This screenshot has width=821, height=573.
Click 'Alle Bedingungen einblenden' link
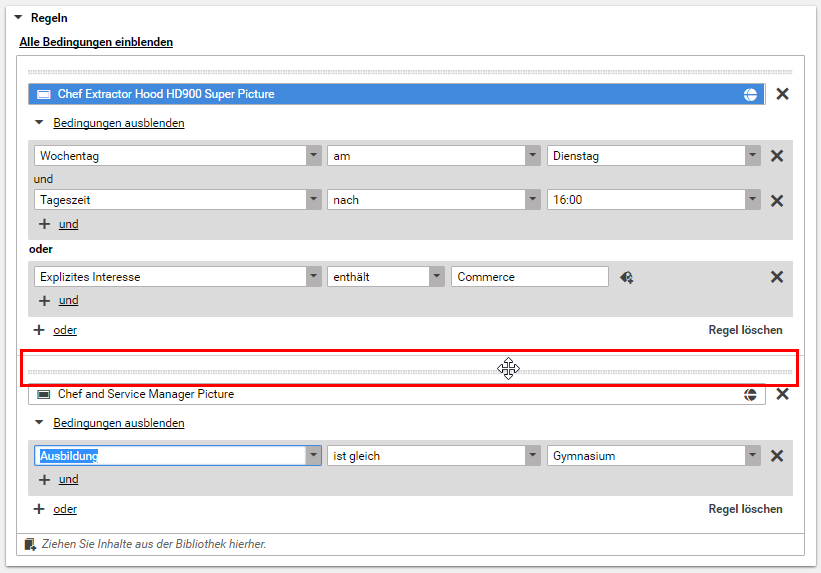tap(96, 42)
